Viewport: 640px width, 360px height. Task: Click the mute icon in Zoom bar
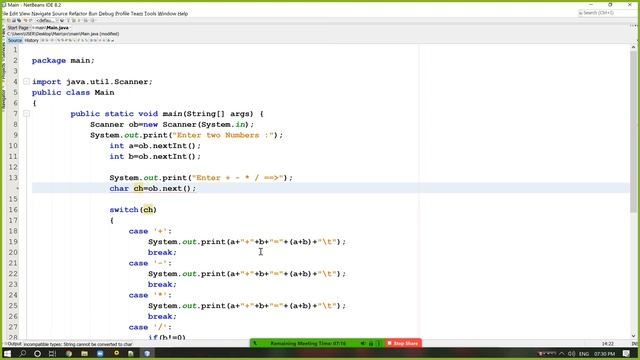(x=362, y=344)
